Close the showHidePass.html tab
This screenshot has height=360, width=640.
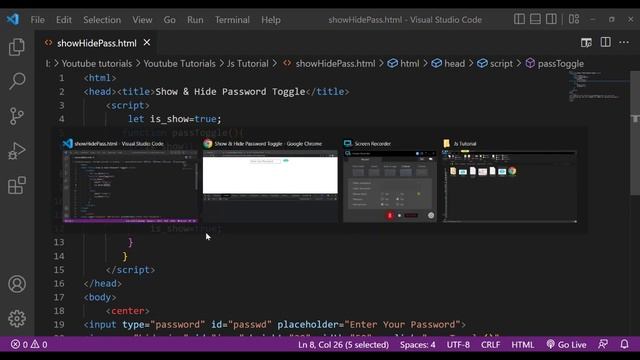point(147,42)
